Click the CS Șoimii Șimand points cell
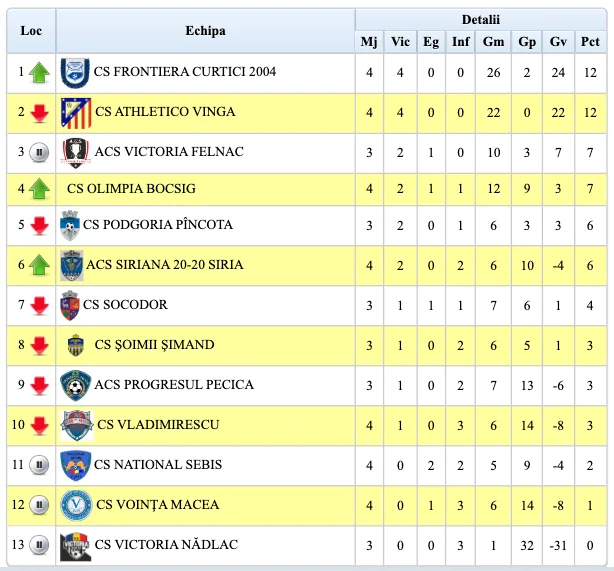This screenshot has width=614, height=571. tap(590, 346)
